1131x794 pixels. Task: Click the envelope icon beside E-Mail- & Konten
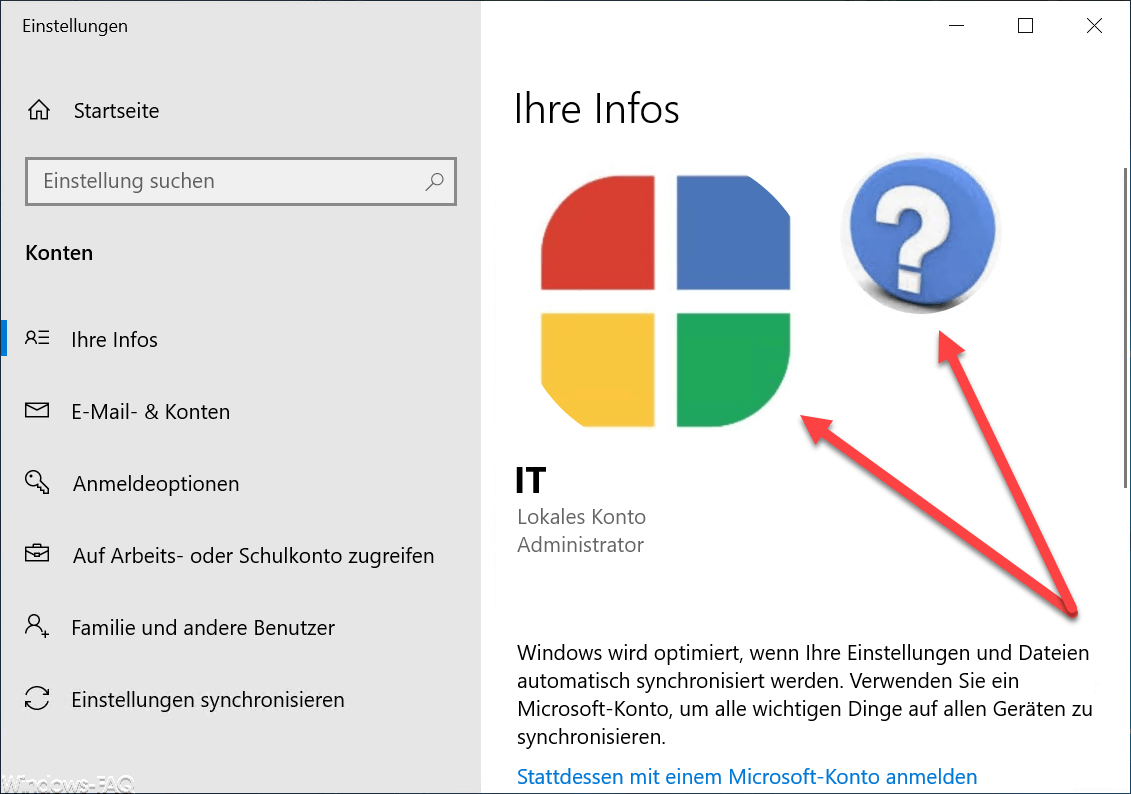(x=38, y=411)
